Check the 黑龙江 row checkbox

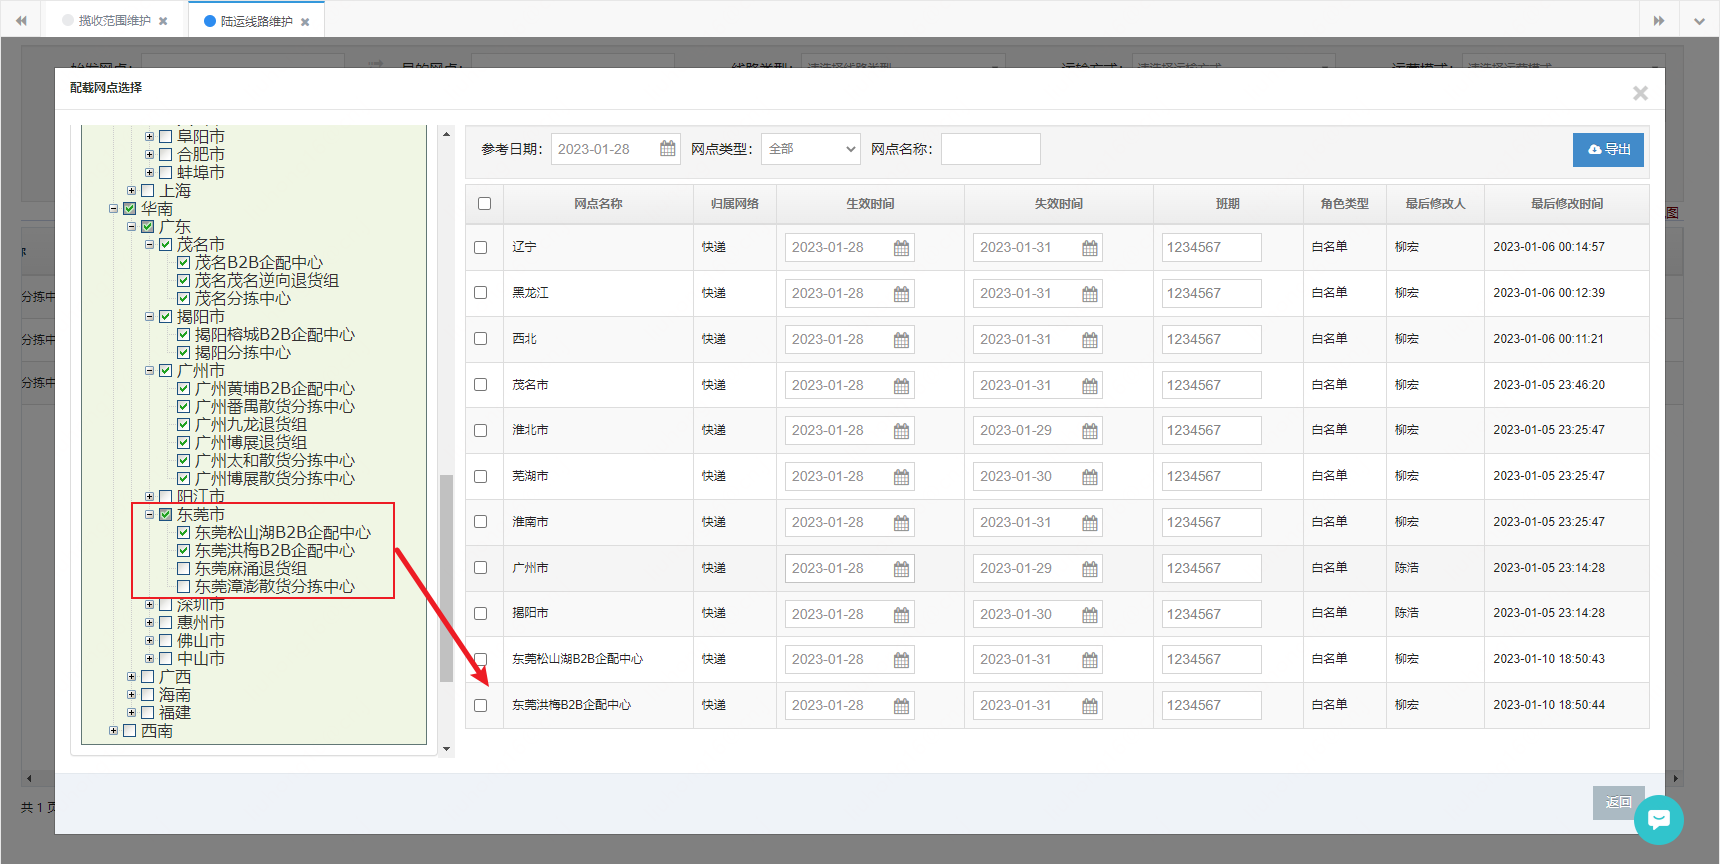point(481,293)
